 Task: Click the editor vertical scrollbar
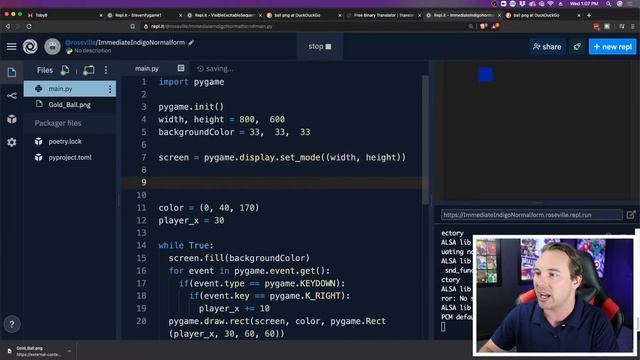tap(425, 139)
